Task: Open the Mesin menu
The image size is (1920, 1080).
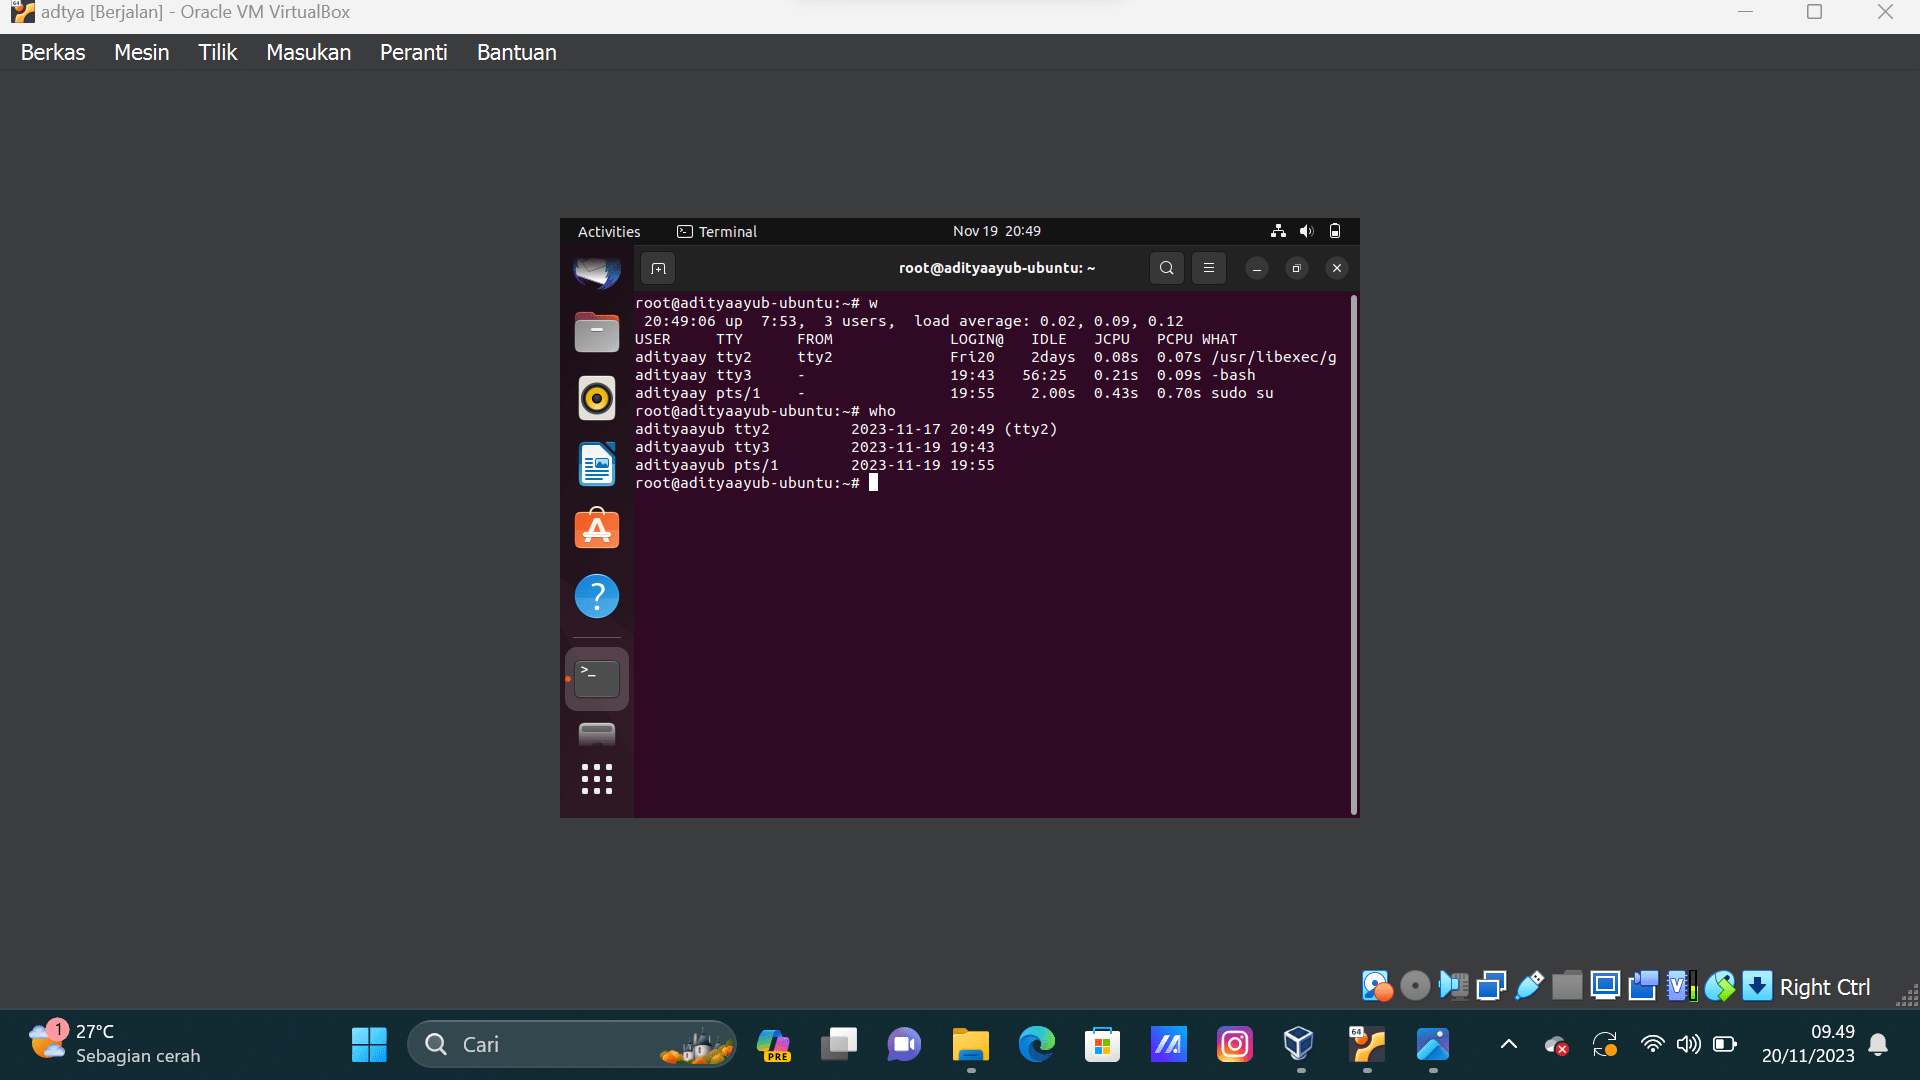Action: tap(141, 52)
